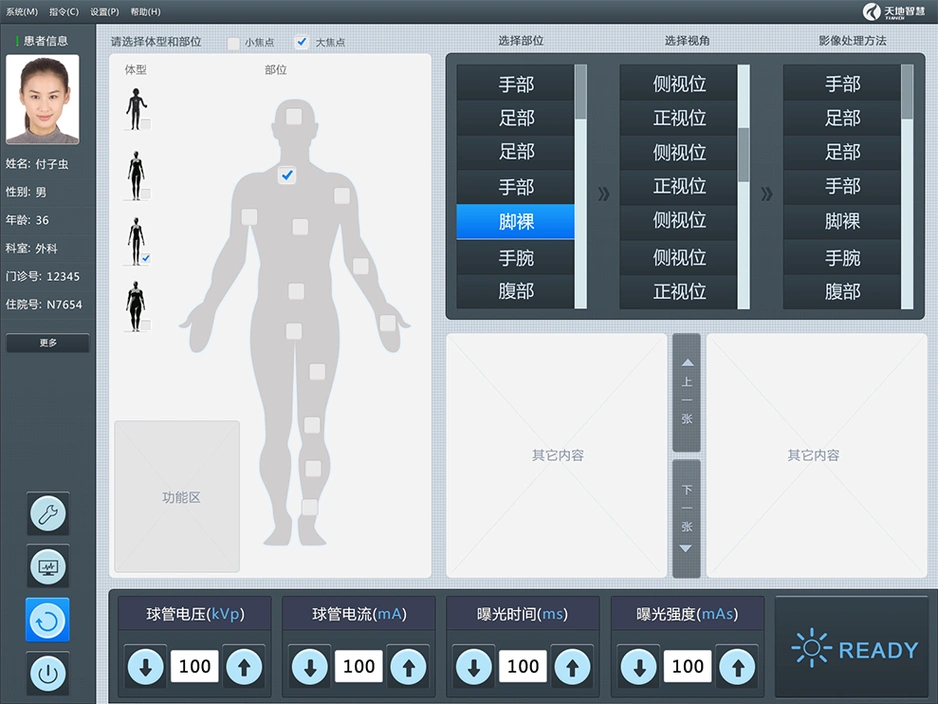This screenshot has width=938, height=704.
Task: Click the tube voltage kVp value field
Action: (195, 666)
